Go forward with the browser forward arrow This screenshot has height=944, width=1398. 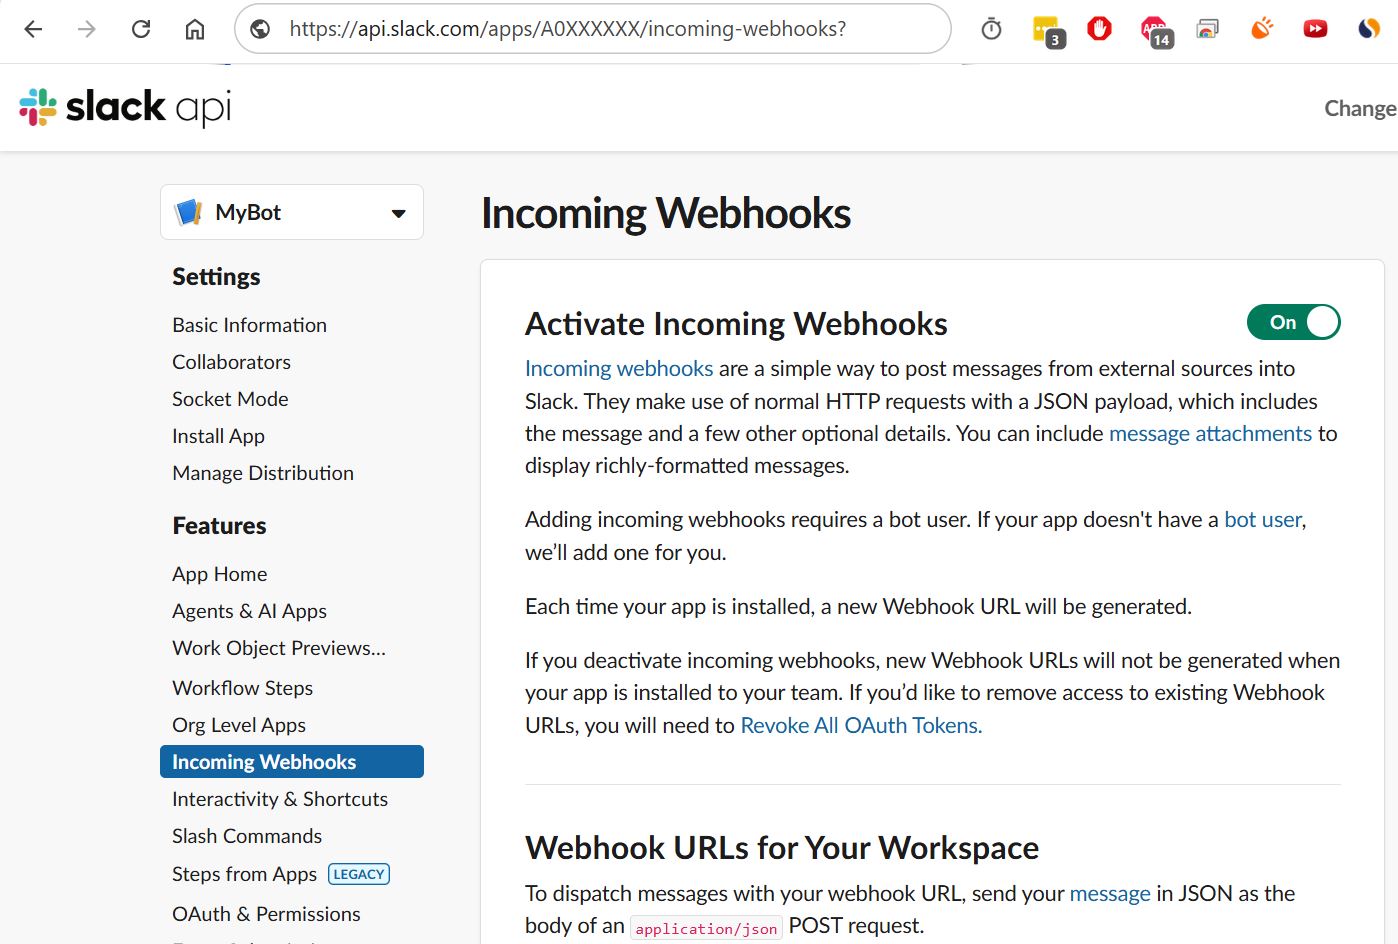coord(87,29)
